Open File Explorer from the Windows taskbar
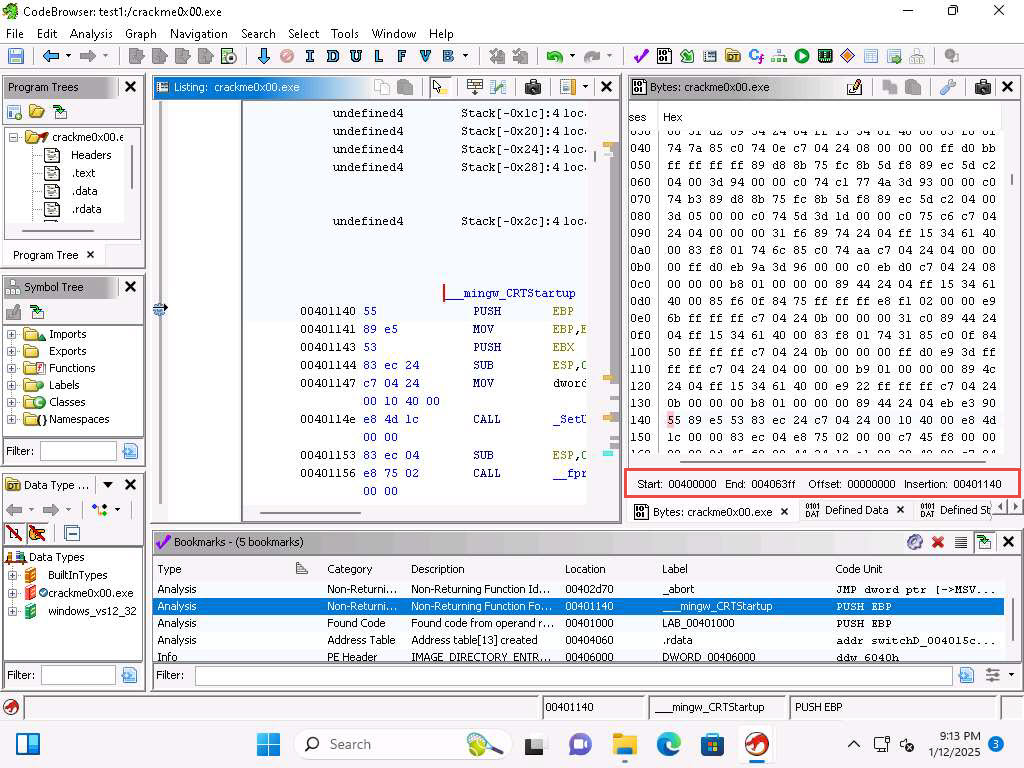 point(624,744)
